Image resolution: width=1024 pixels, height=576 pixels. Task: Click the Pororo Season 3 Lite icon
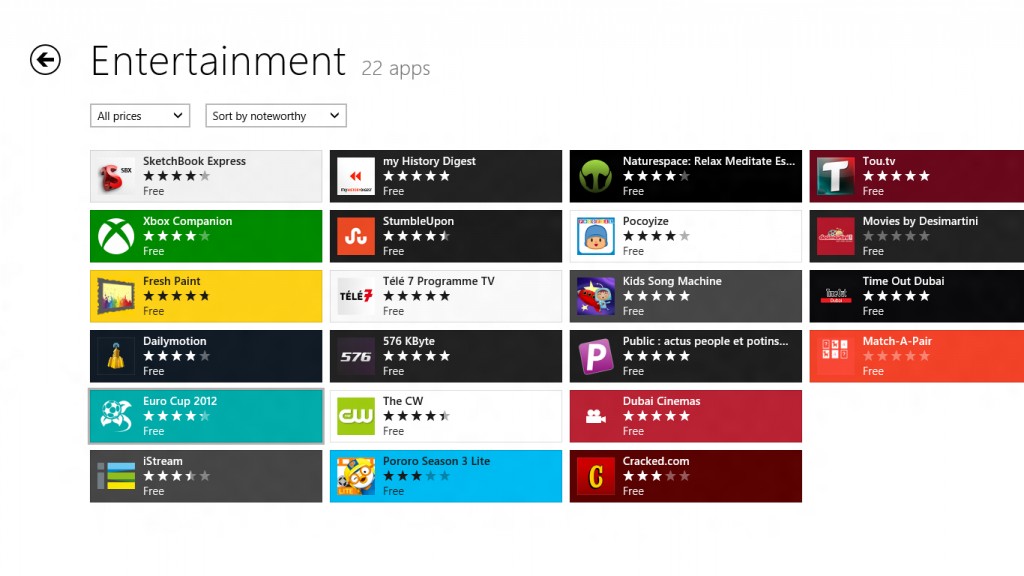click(356, 476)
